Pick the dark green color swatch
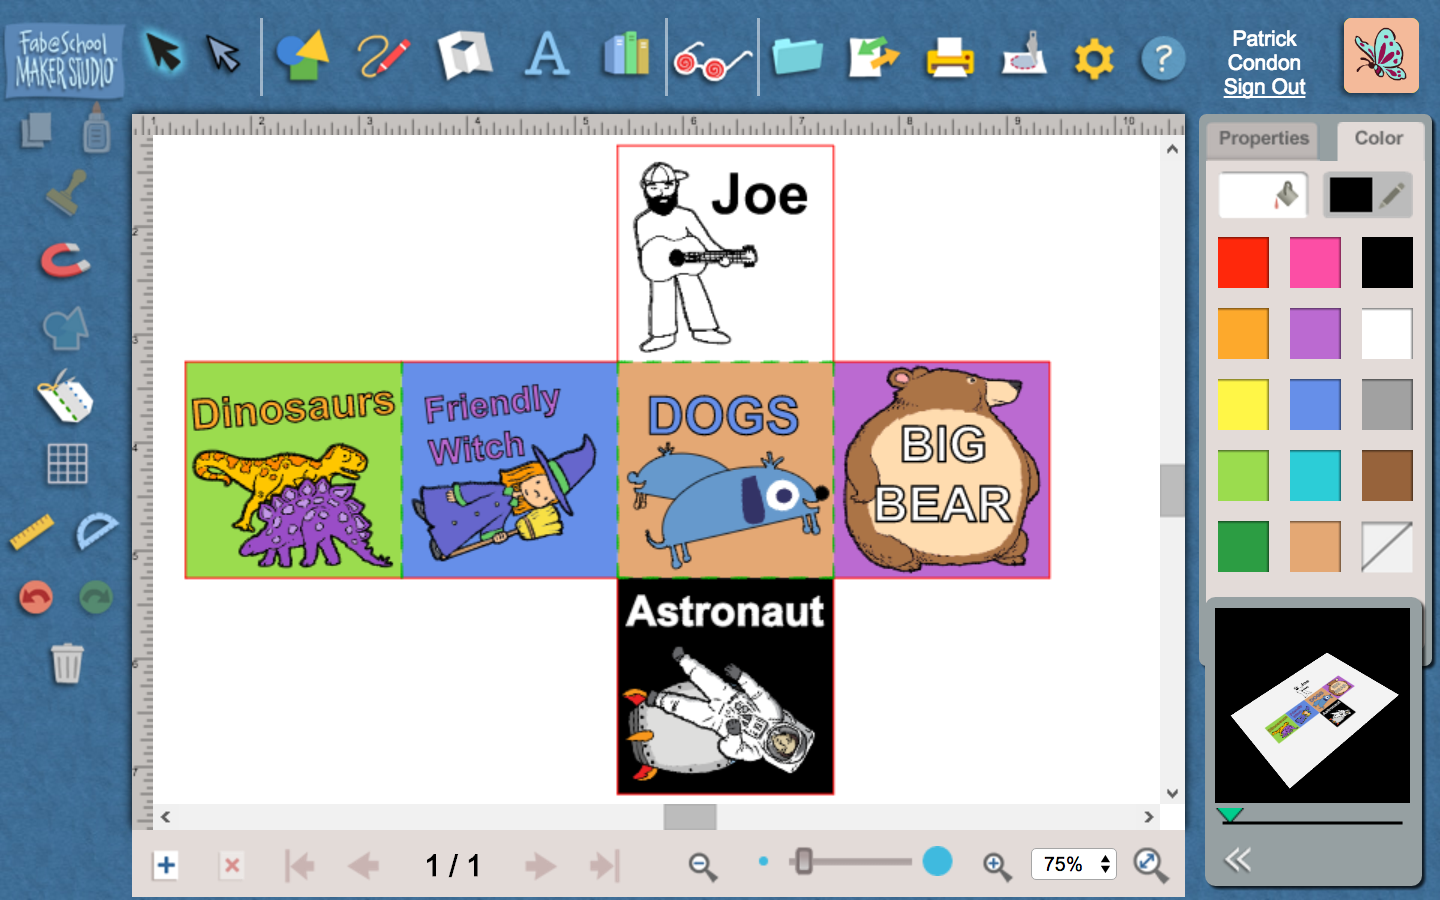 (x=1243, y=546)
